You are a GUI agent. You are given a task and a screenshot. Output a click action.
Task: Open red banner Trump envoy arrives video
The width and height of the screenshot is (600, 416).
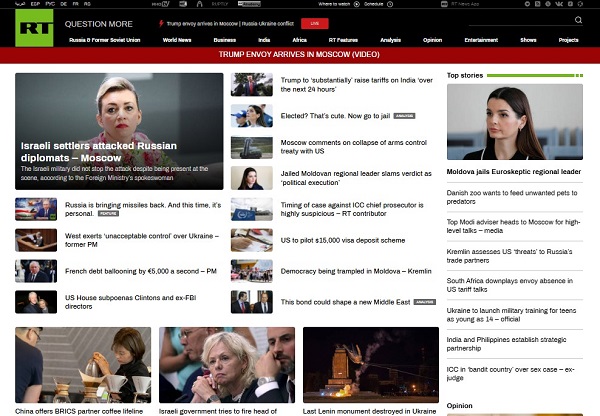[299, 55]
